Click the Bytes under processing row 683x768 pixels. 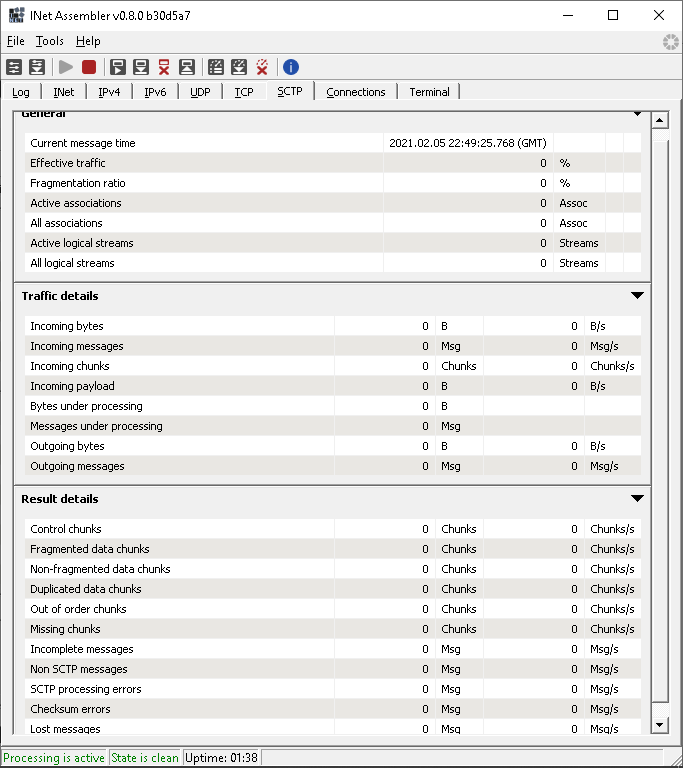pyautogui.click(x=333, y=407)
